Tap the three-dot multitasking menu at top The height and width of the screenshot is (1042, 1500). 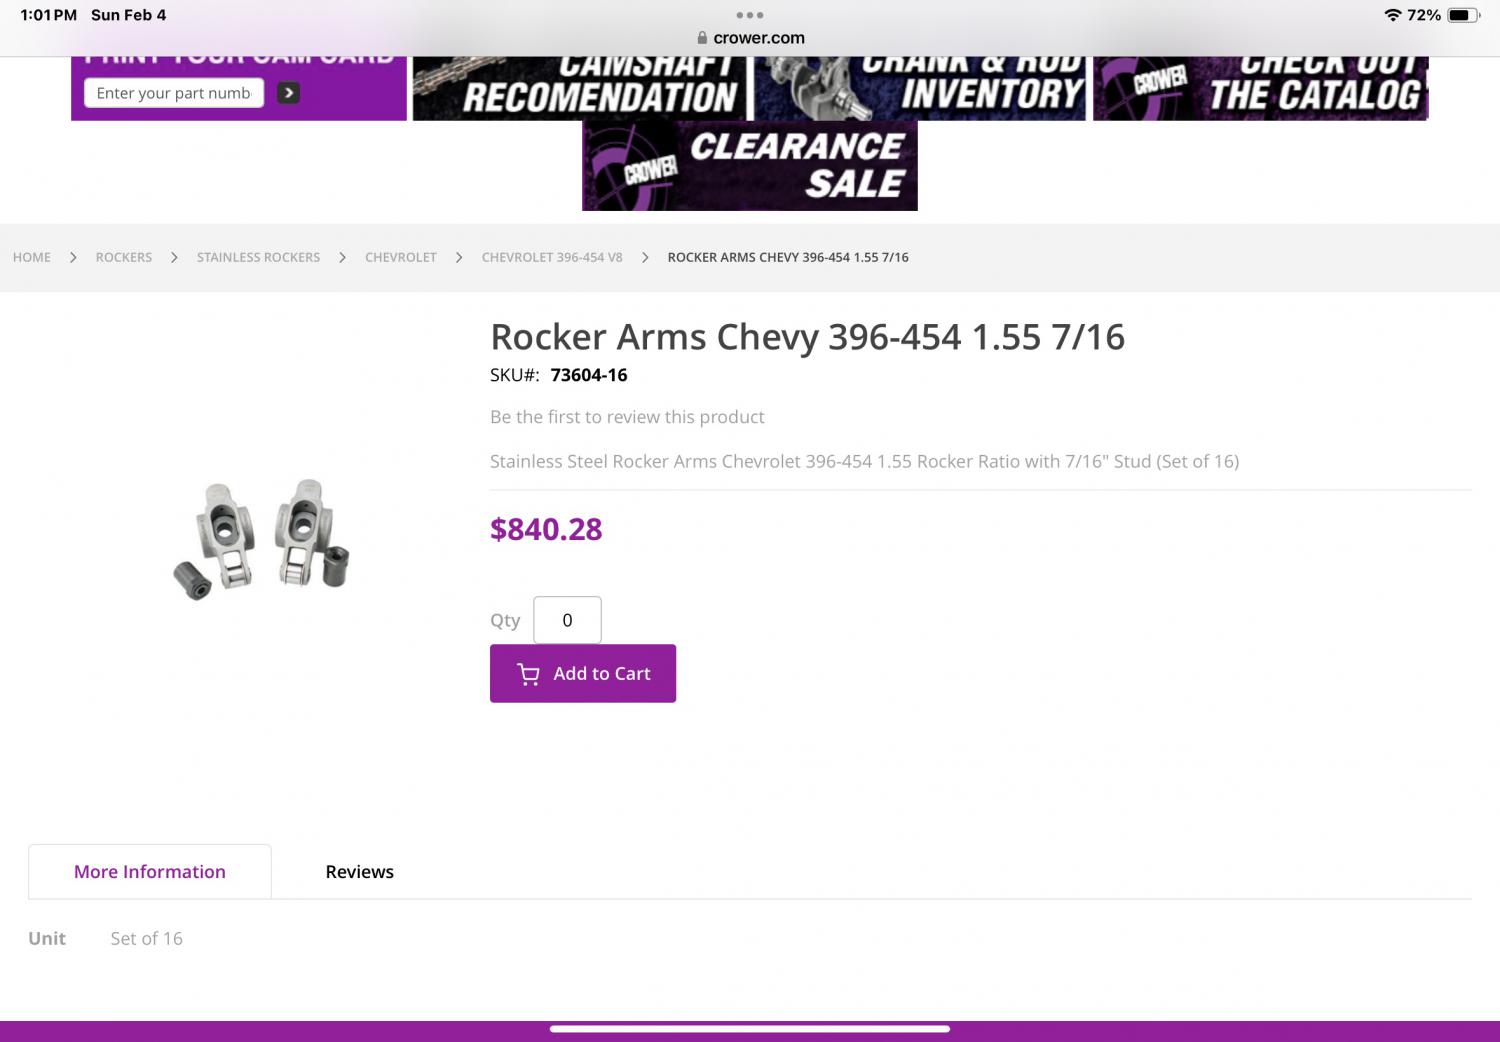click(749, 15)
